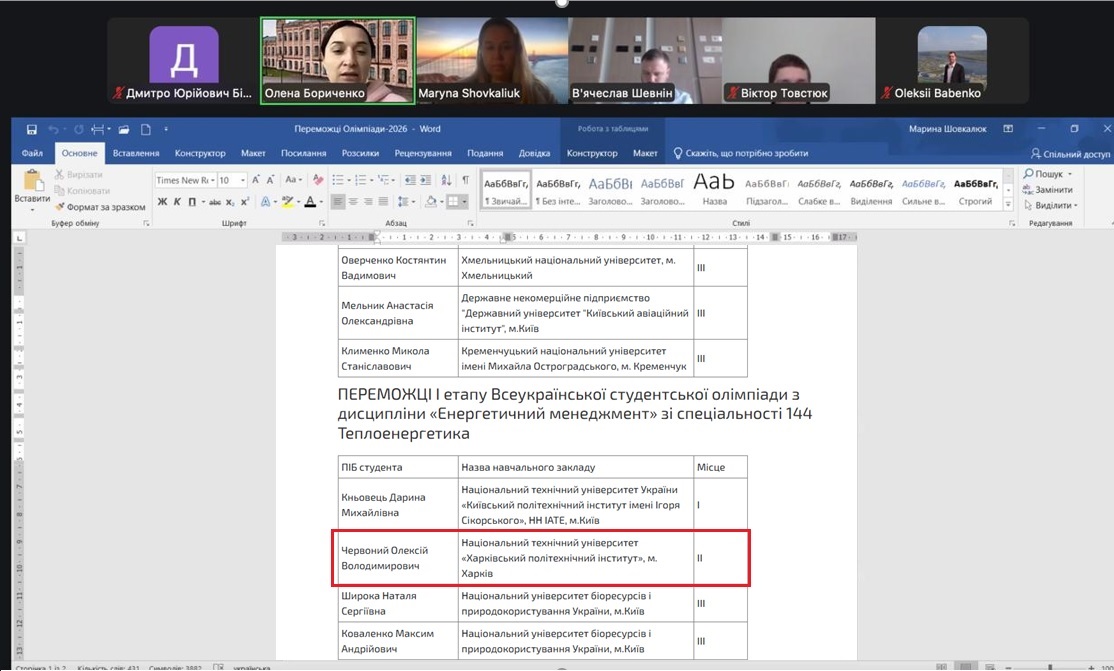The width and height of the screenshot is (1114, 671).
Task: Toggle show paragraph marks (¶)
Action: [x=465, y=180]
